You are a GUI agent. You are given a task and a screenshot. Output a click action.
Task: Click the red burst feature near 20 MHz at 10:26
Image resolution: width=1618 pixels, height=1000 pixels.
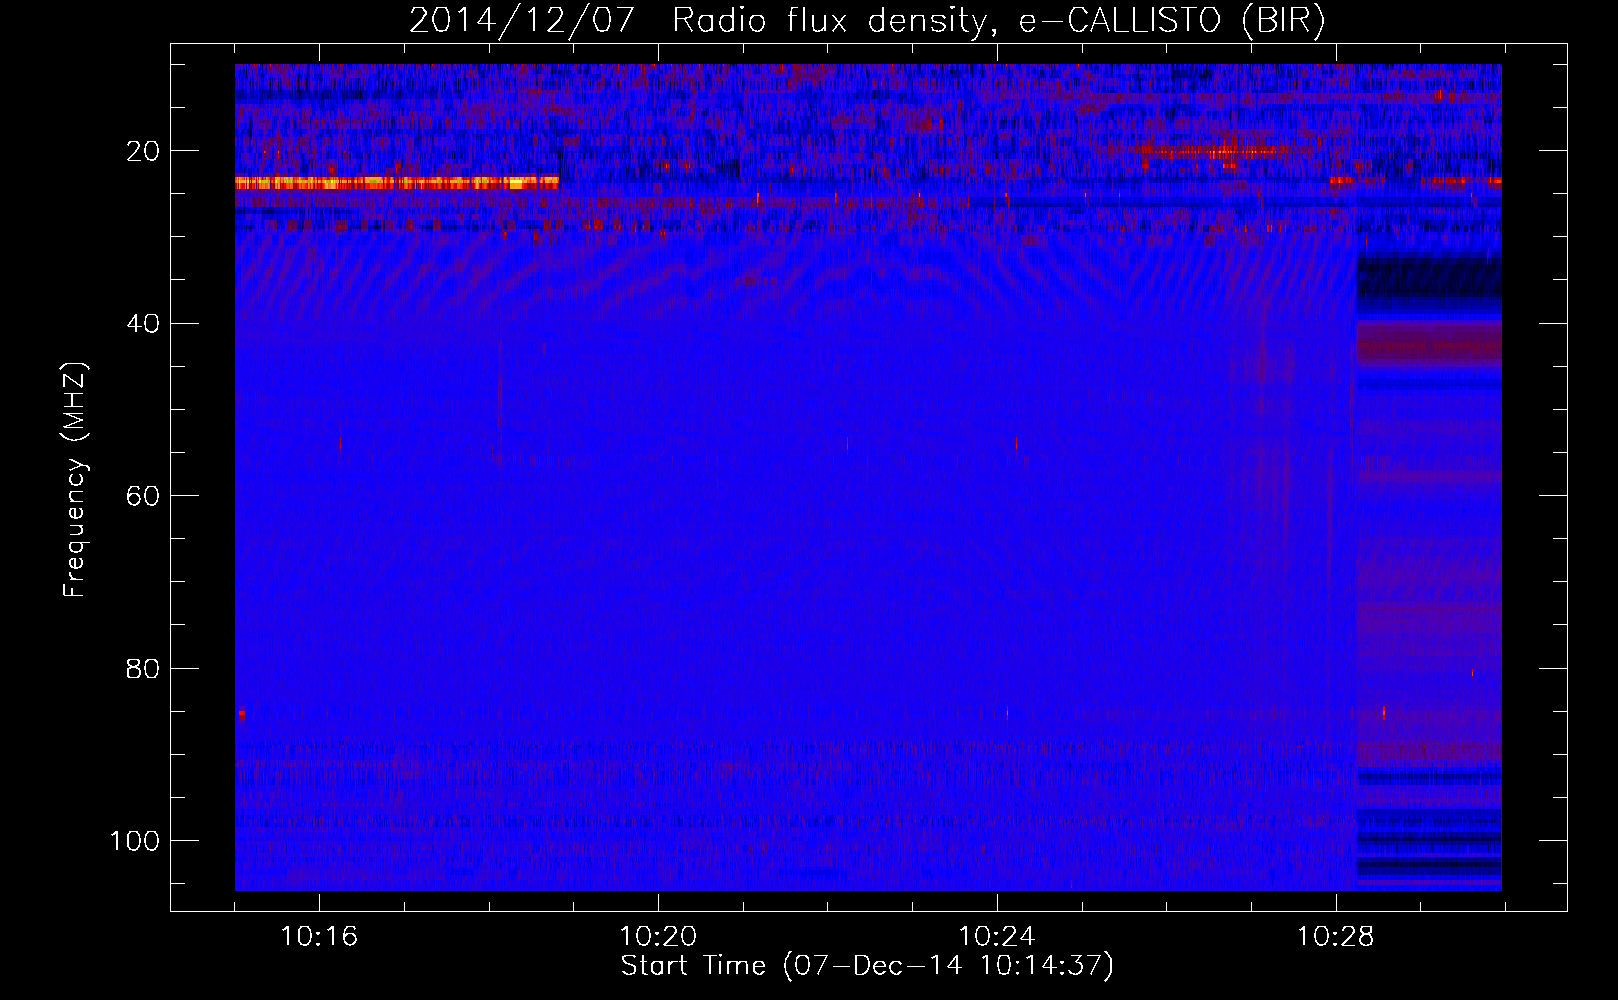pyautogui.click(x=1212, y=152)
